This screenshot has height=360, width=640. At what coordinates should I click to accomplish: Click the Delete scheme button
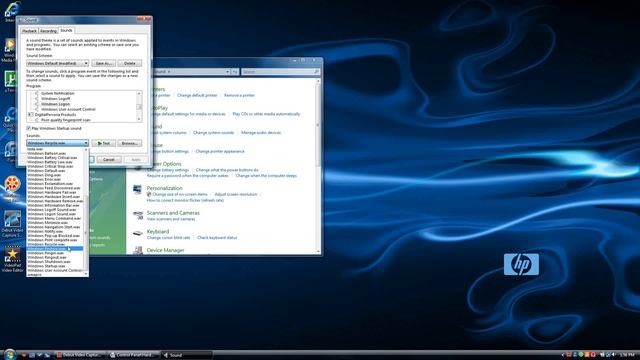click(x=130, y=63)
